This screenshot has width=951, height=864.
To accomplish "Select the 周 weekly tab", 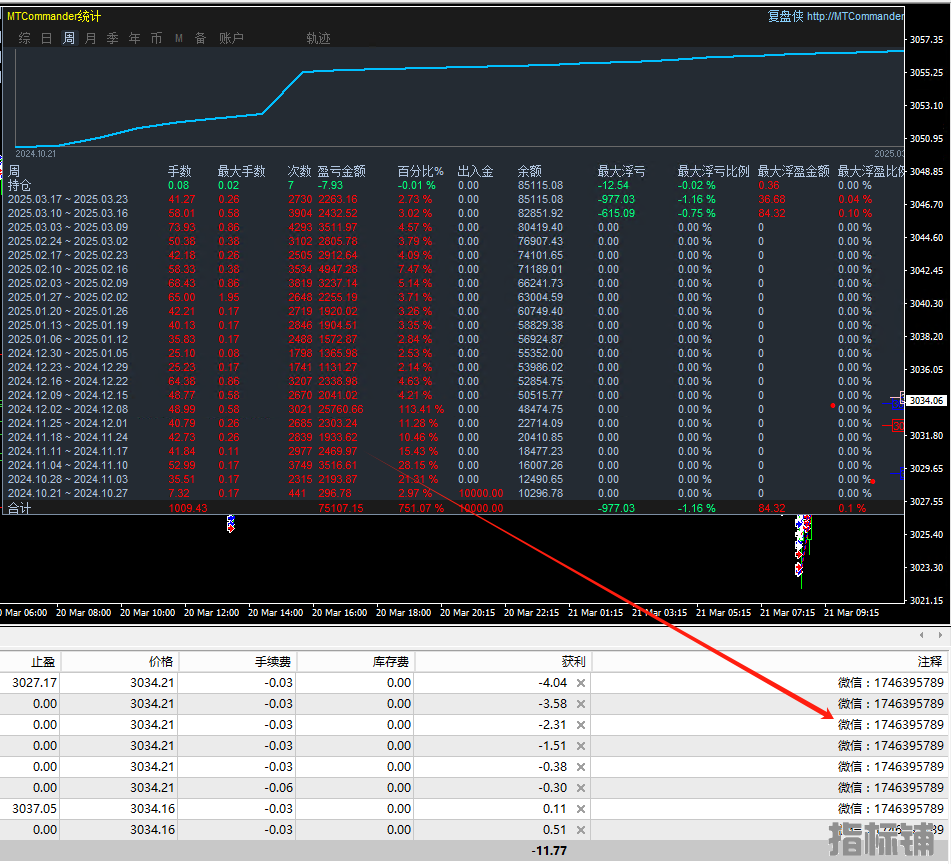I will click(x=69, y=38).
